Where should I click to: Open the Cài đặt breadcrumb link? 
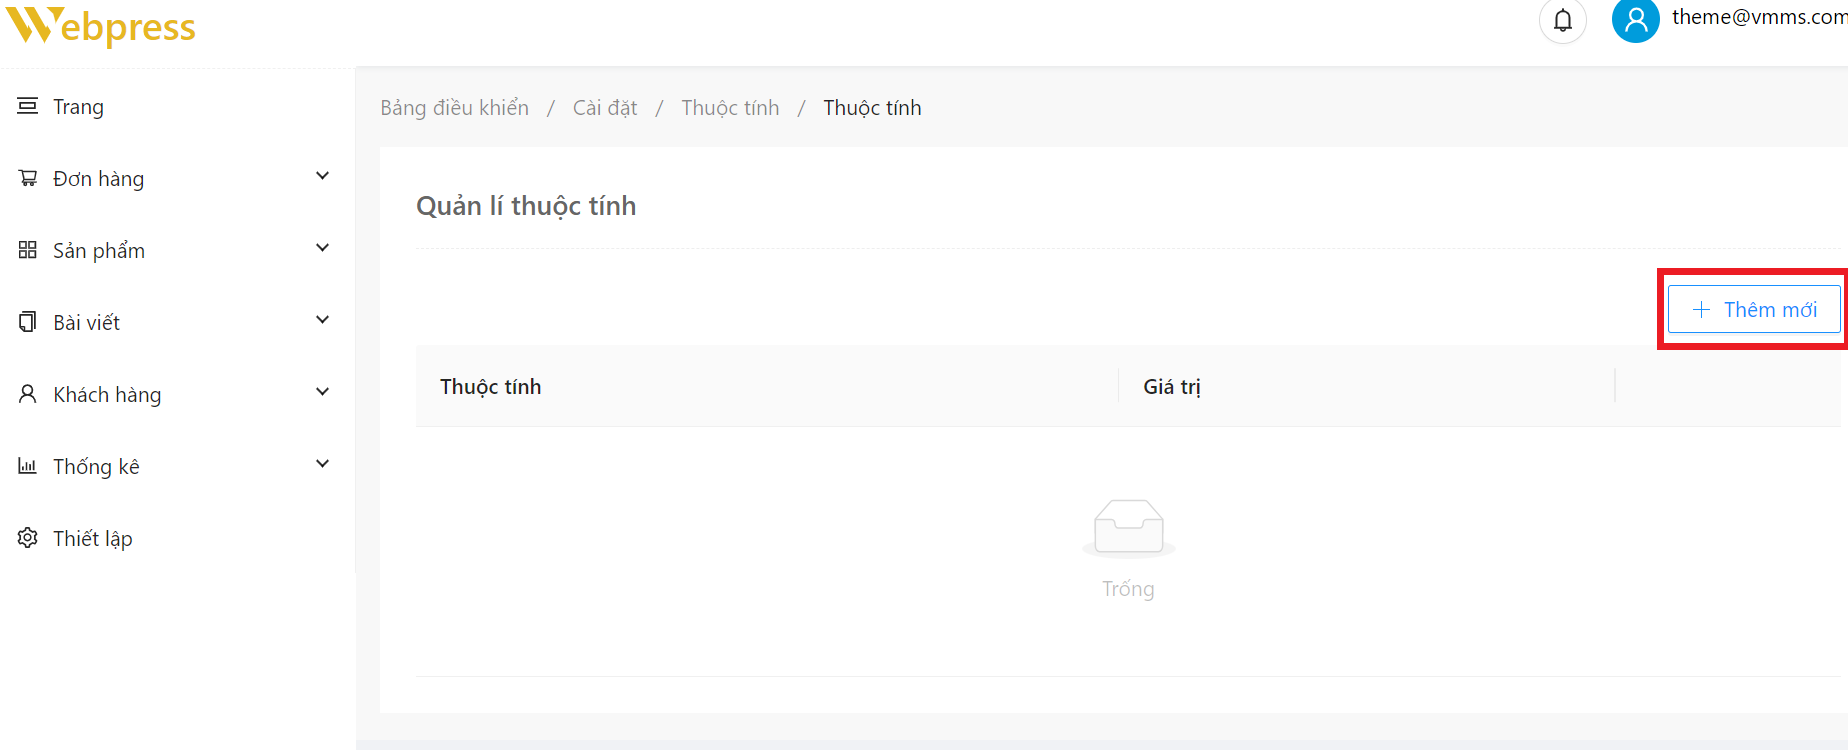[x=604, y=108]
